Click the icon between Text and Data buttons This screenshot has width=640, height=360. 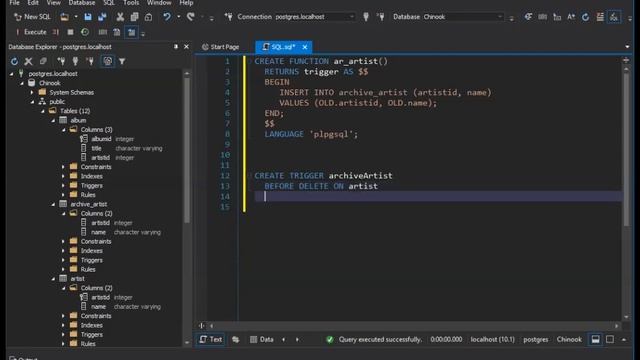coord(236,340)
